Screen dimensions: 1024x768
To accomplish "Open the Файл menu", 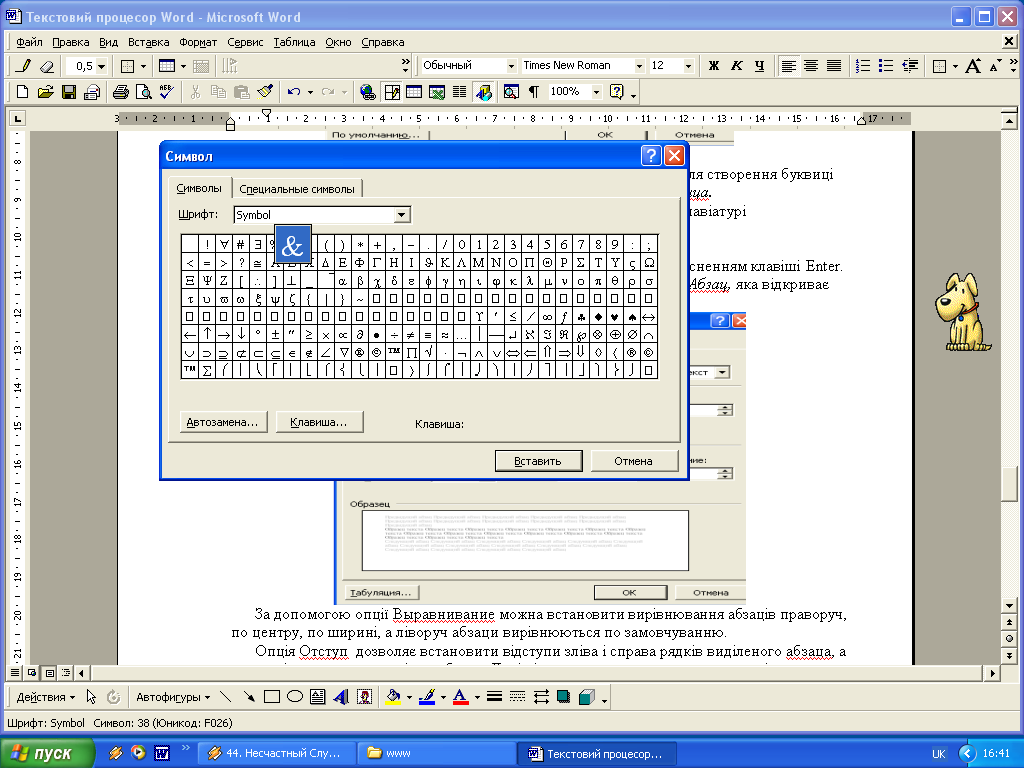I will (x=29, y=42).
